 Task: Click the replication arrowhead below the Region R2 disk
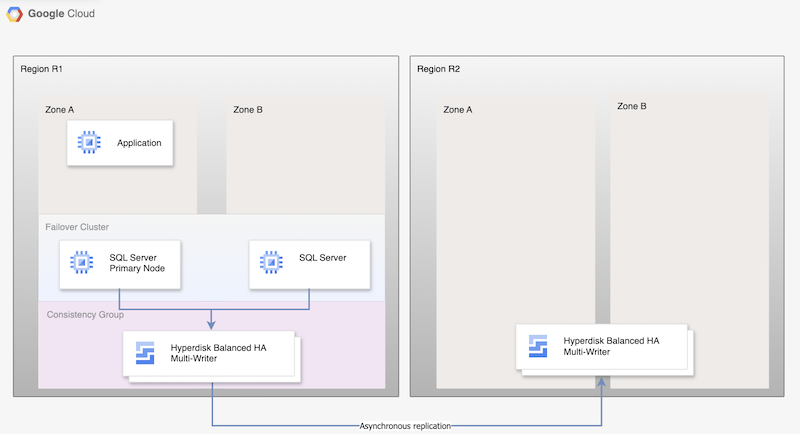(603, 381)
